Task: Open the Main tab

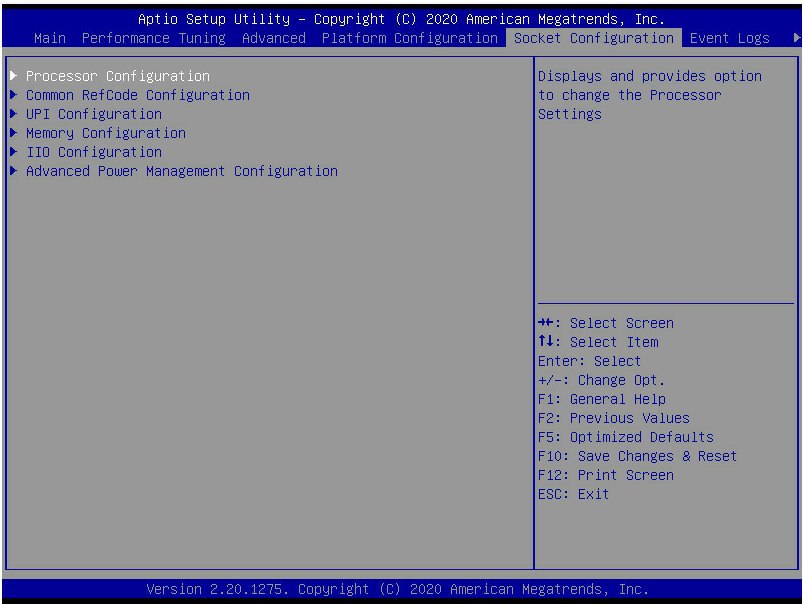Action: [50, 38]
